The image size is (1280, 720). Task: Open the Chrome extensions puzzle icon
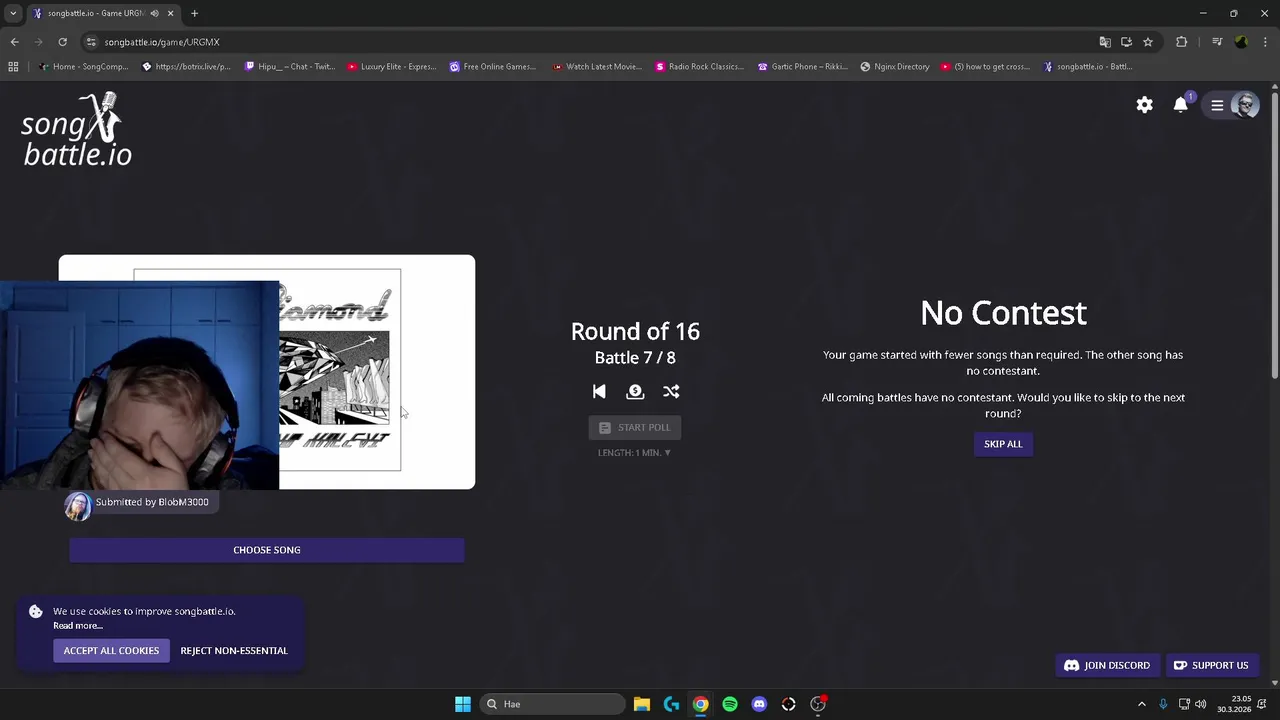(1182, 42)
